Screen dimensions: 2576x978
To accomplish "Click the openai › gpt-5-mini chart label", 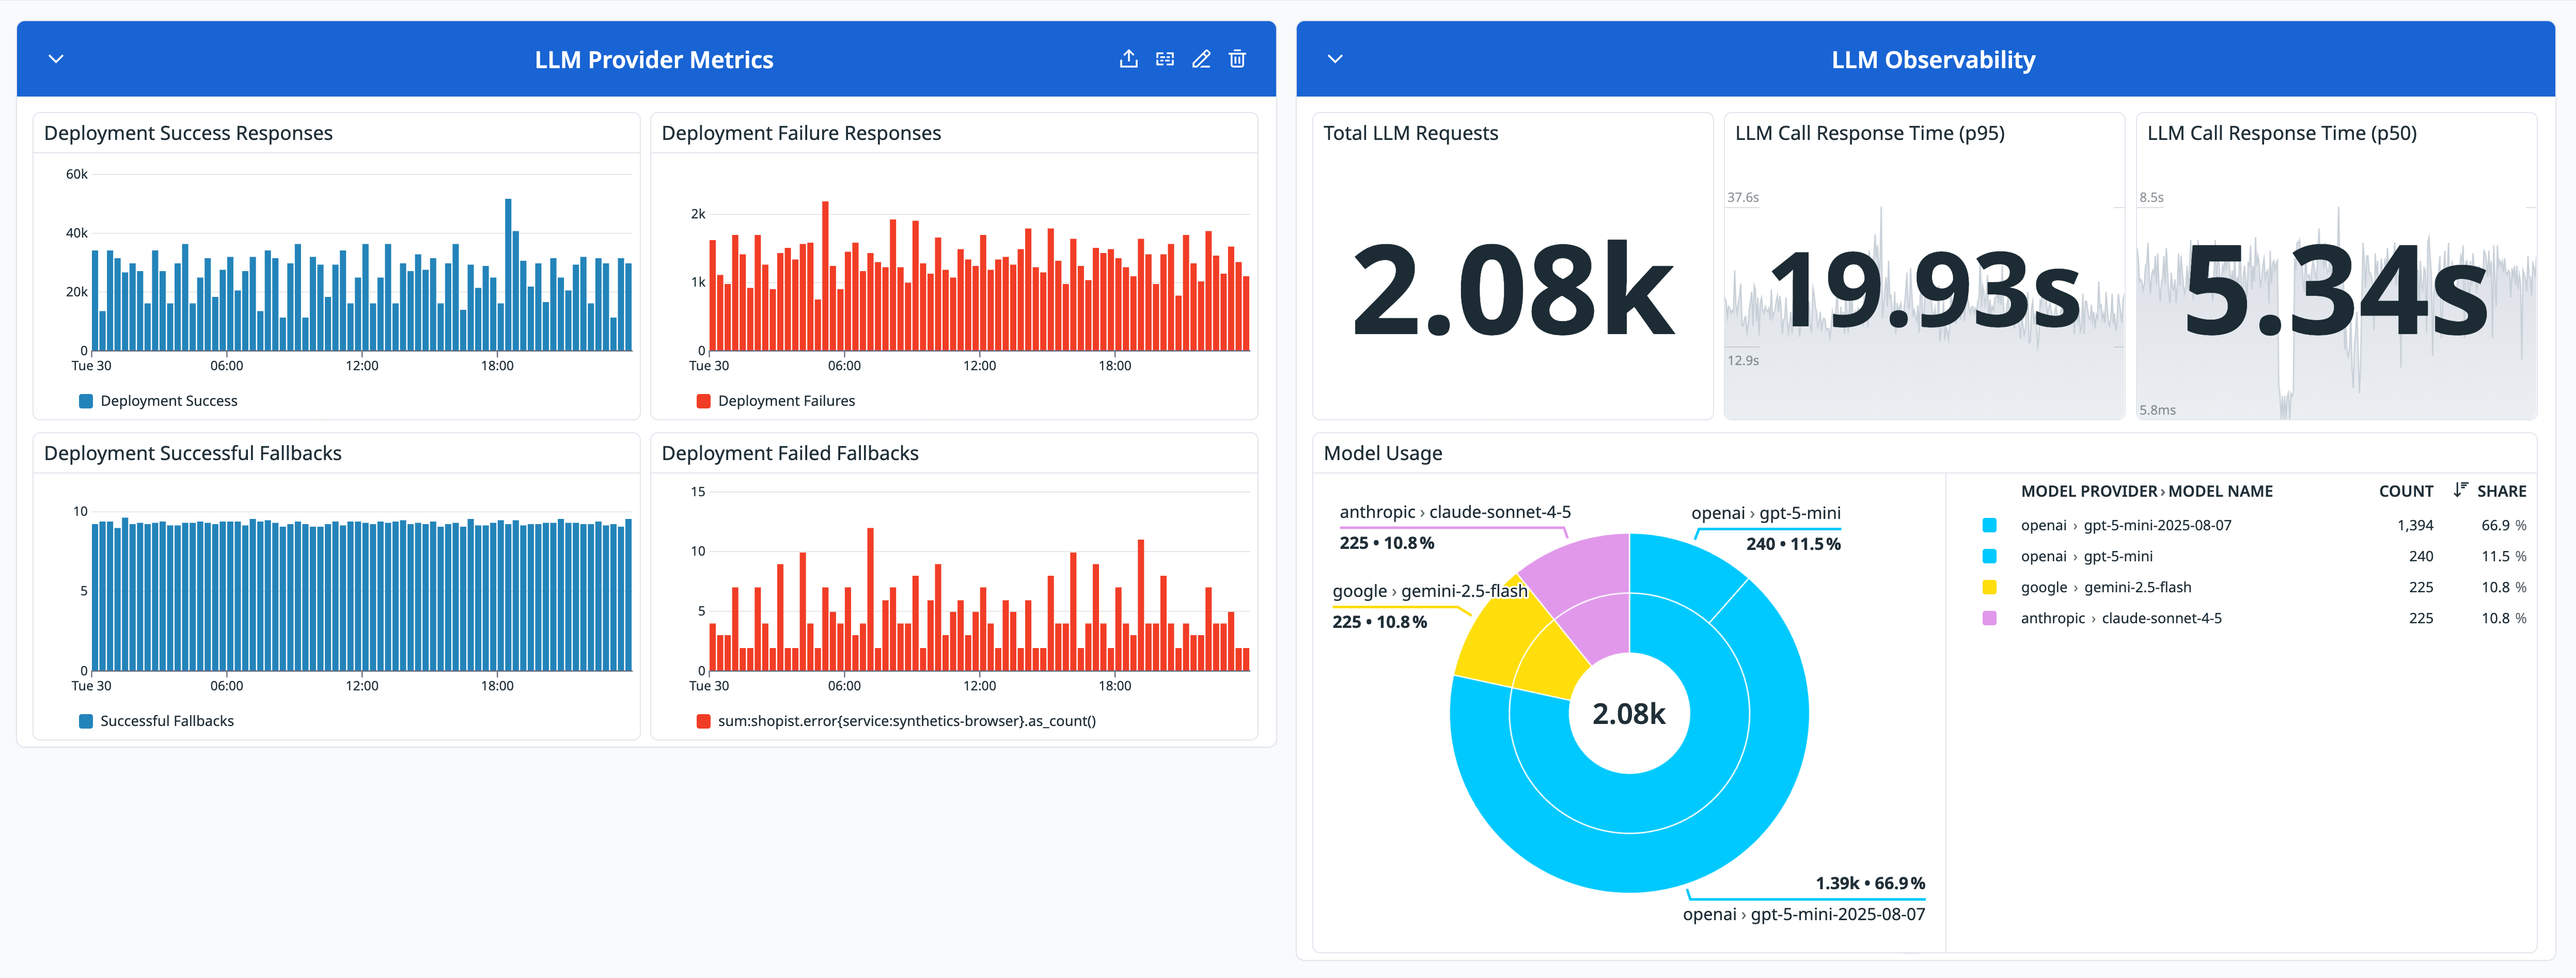I will coord(1765,513).
